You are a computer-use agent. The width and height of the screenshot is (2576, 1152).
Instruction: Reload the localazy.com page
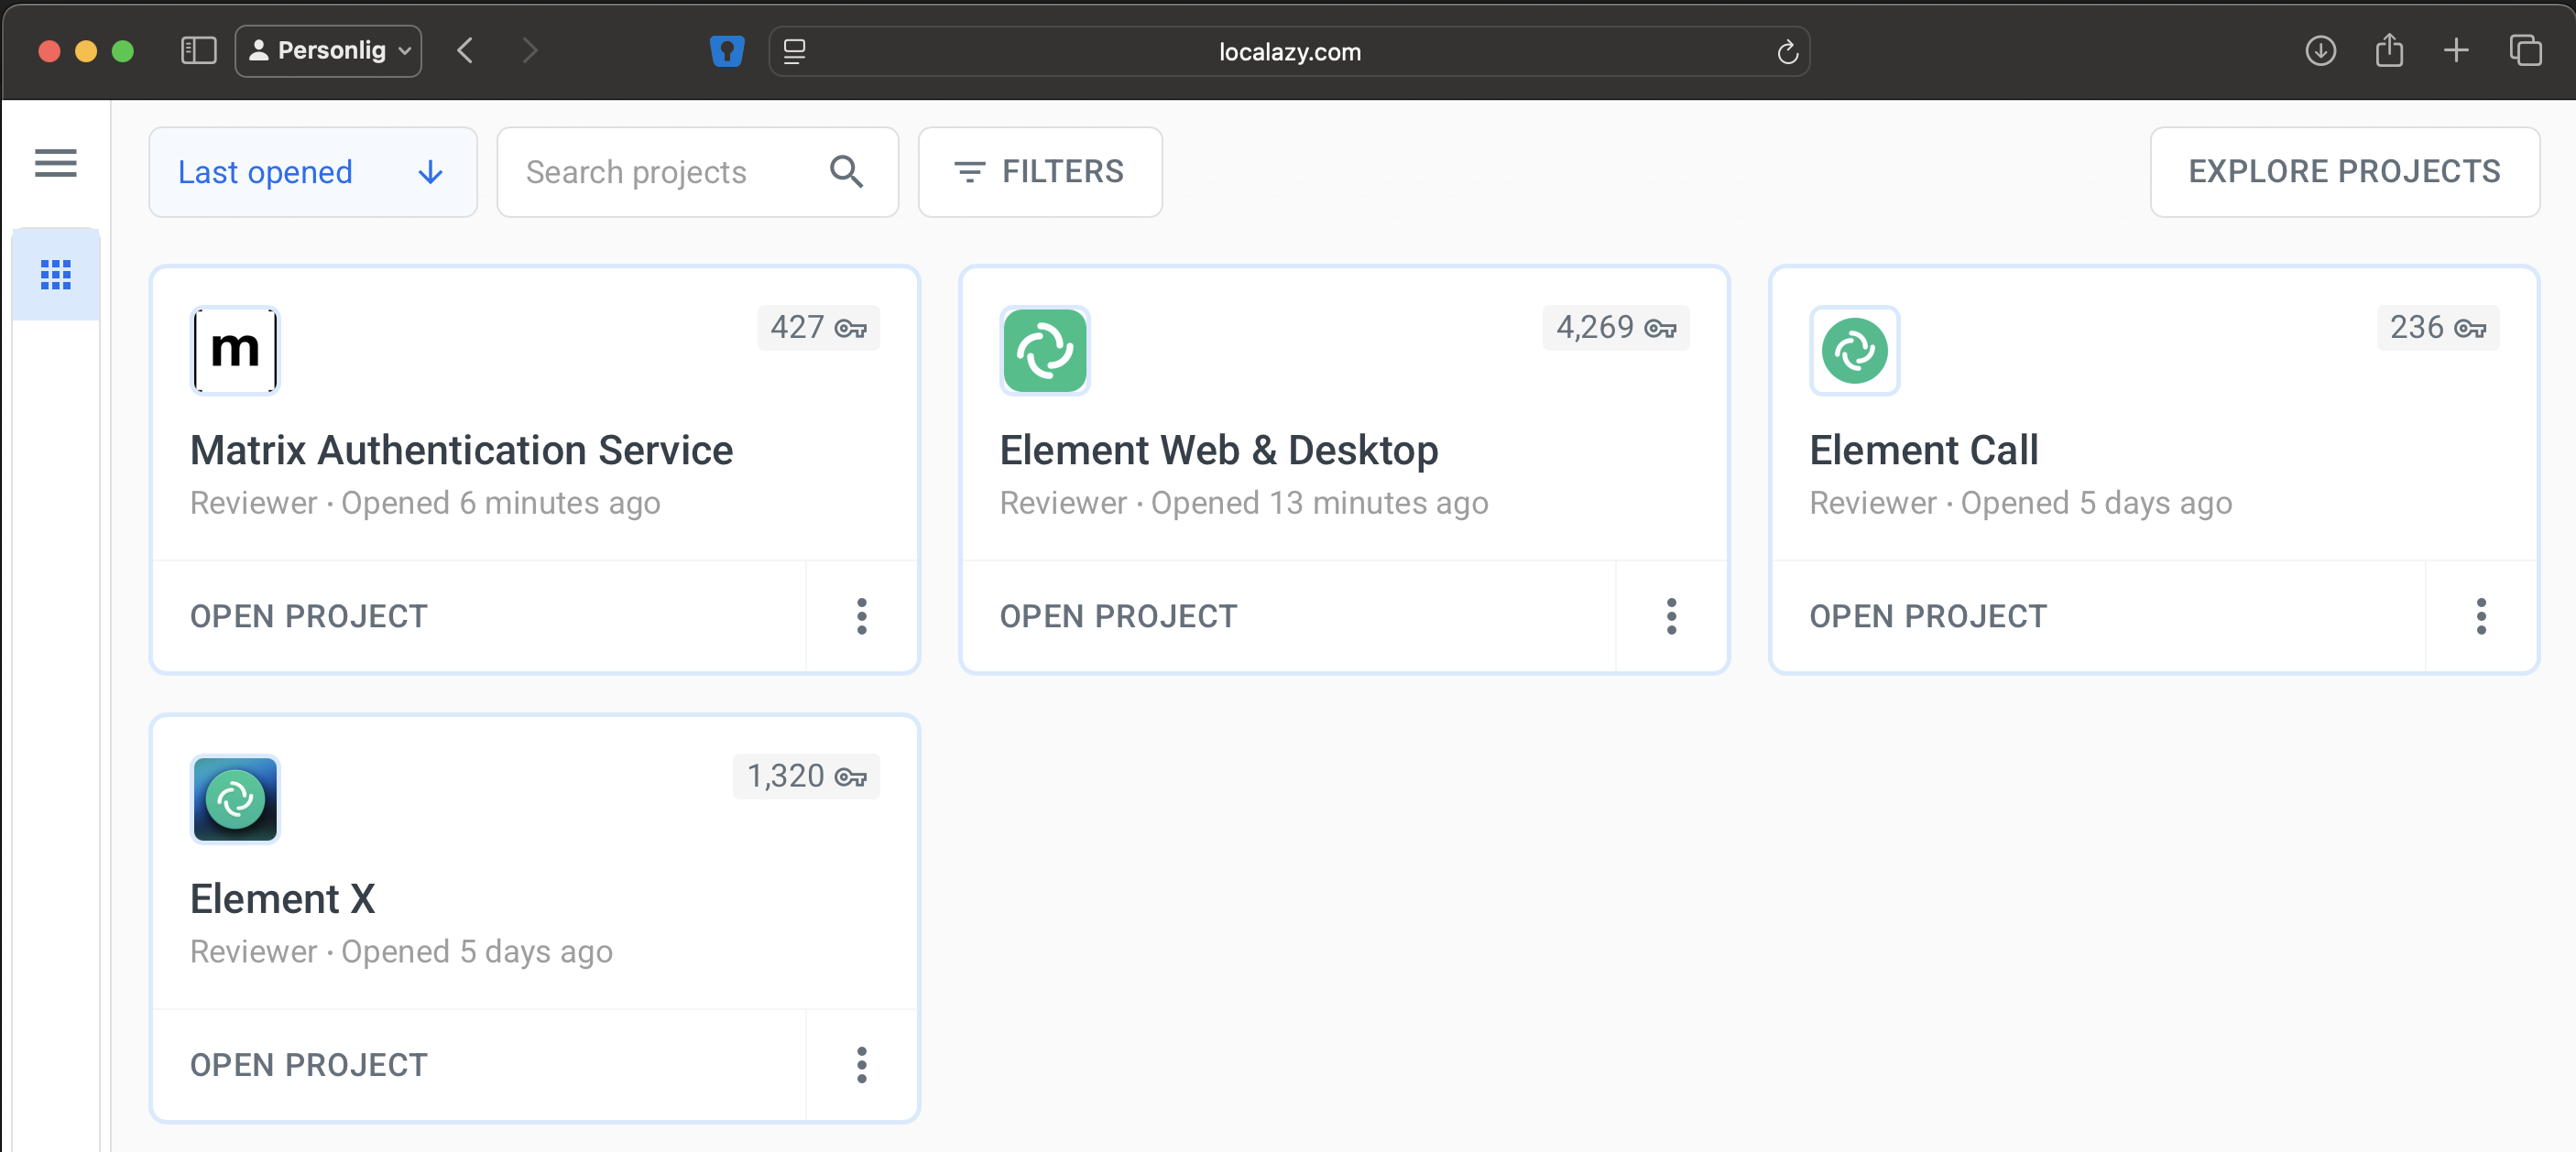pos(1787,52)
